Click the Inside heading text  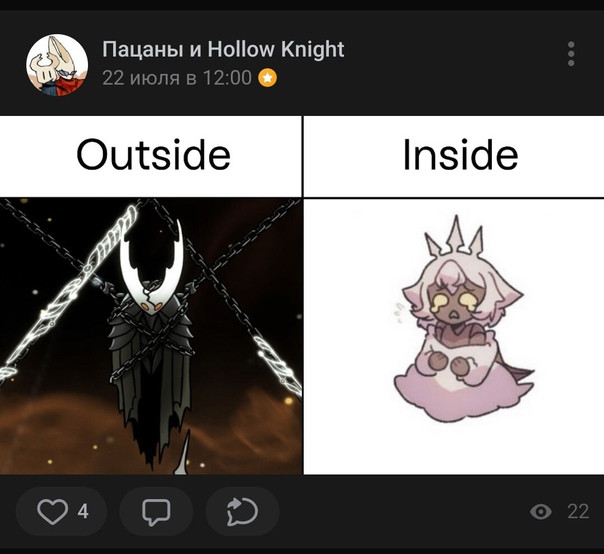tap(460, 155)
